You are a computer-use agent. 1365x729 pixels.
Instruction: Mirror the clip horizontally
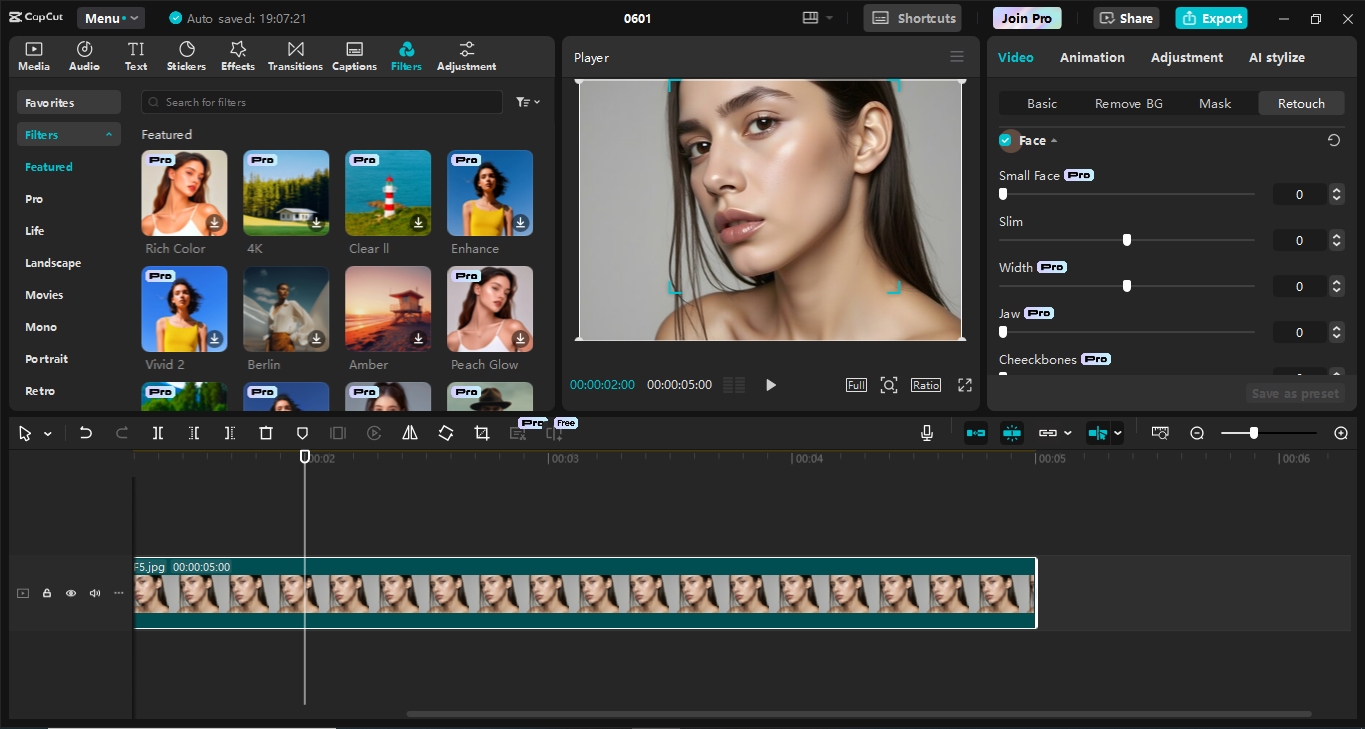[x=410, y=432]
